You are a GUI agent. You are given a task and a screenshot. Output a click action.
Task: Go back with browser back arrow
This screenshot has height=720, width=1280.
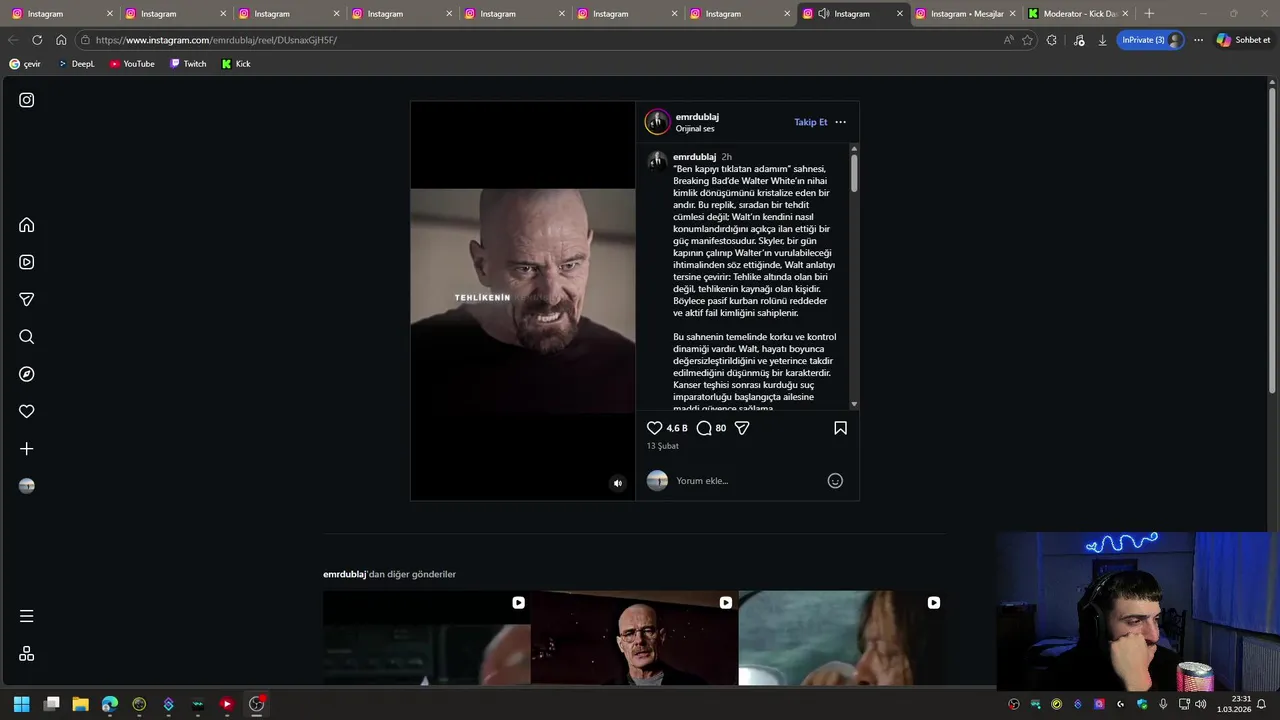click(13, 40)
